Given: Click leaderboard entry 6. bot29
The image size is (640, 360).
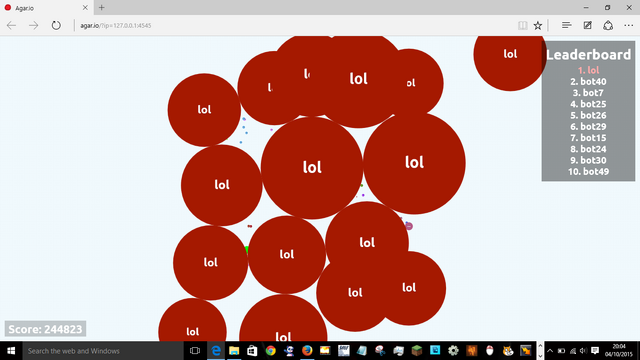Looking at the screenshot, I should click(589, 127).
